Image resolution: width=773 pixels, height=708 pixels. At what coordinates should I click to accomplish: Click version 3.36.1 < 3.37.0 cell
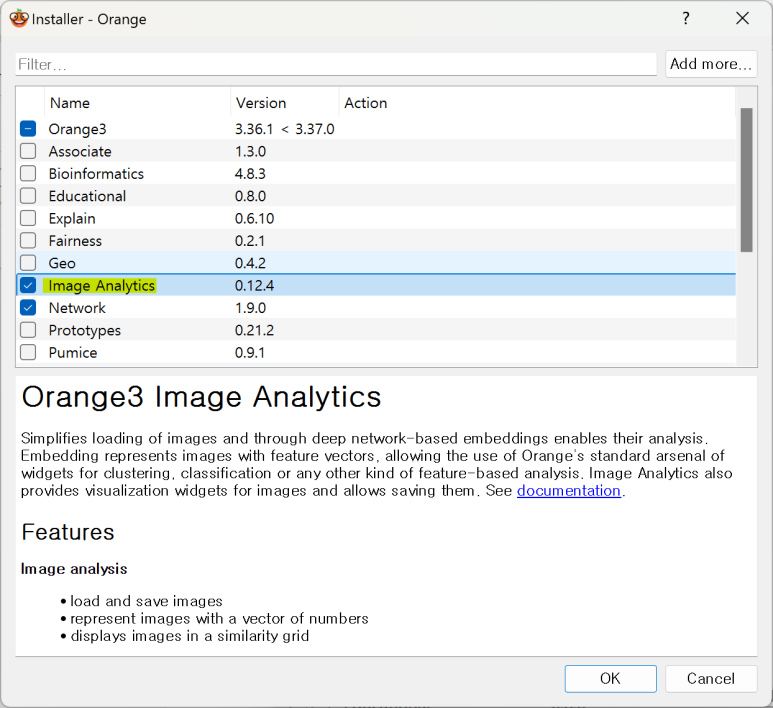click(x=284, y=129)
